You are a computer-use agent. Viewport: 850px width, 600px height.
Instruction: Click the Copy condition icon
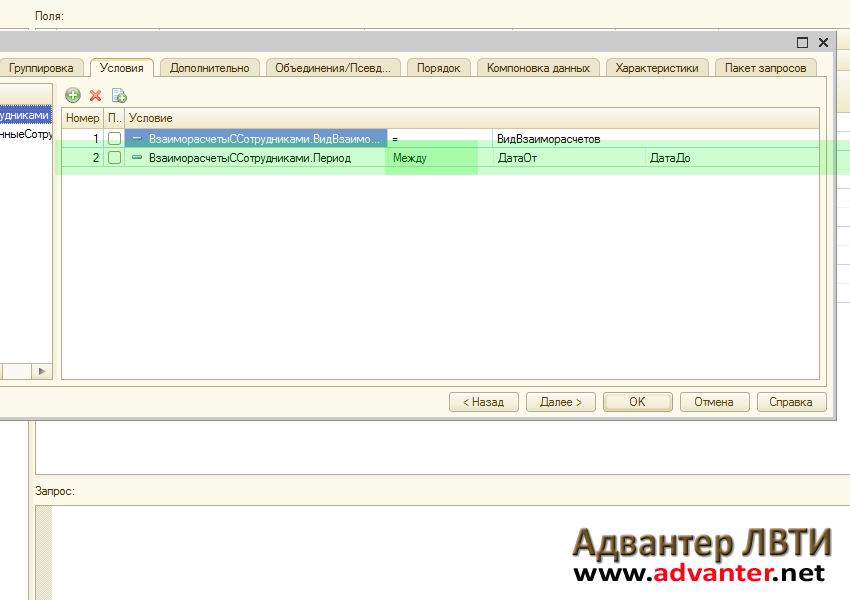point(119,95)
